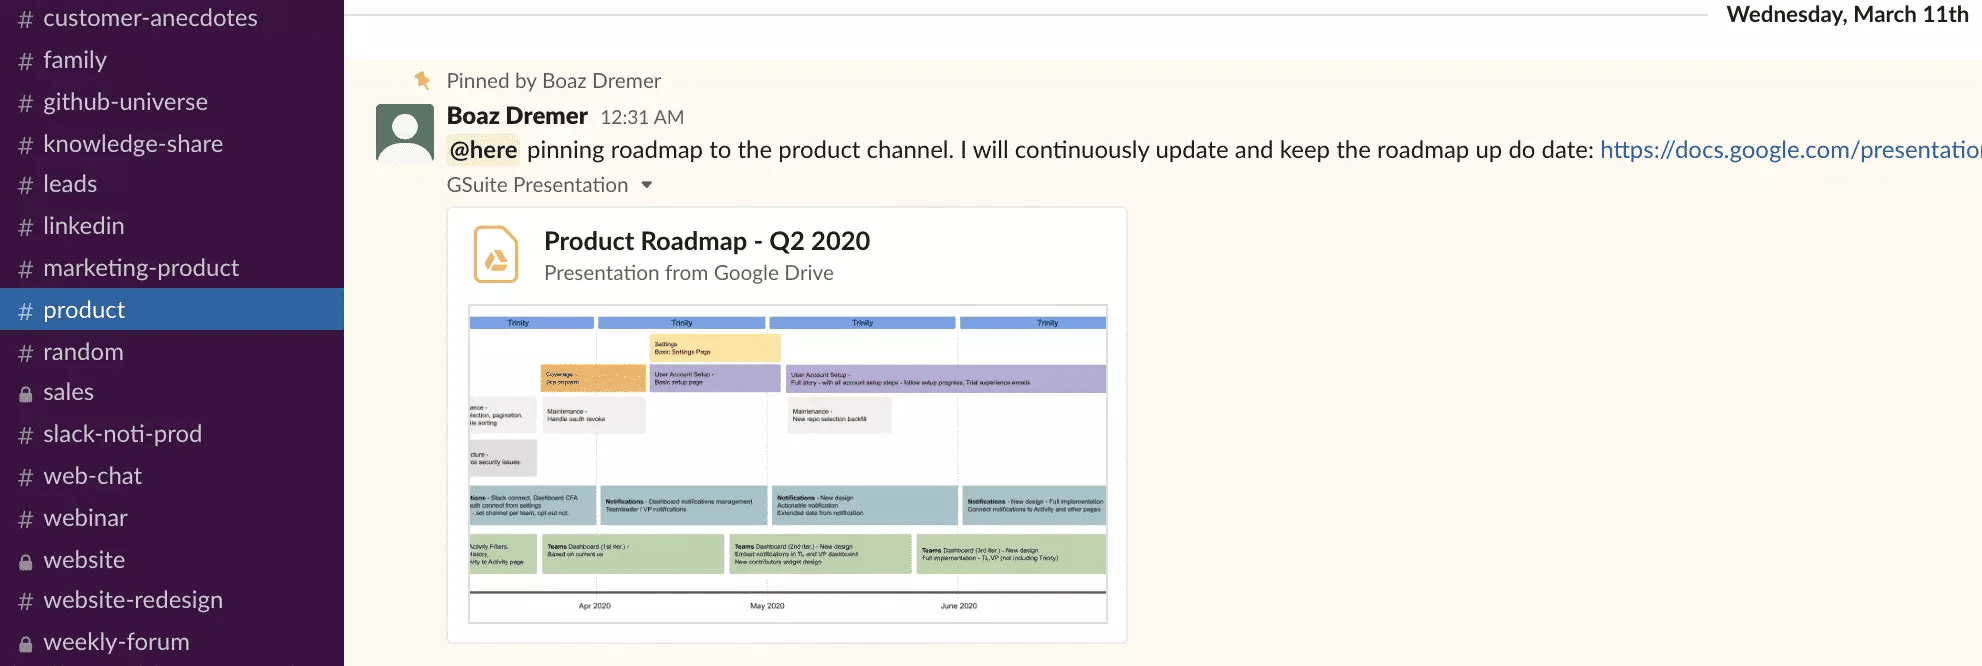This screenshot has width=1982, height=666.
Task: Click the pin icon above the pinned message
Action: [421, 80]
